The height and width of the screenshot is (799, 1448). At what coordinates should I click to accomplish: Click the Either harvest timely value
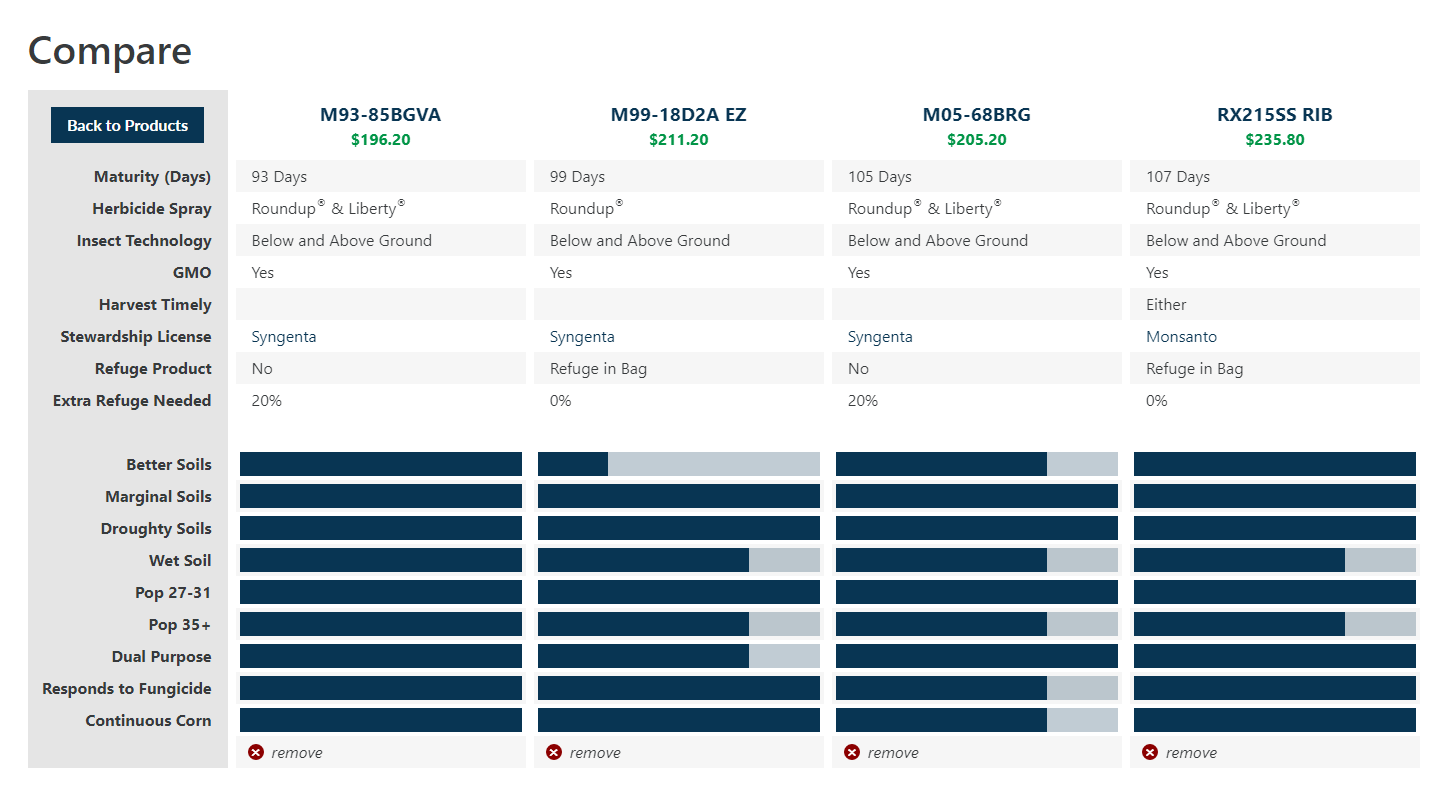(1166, 305)
